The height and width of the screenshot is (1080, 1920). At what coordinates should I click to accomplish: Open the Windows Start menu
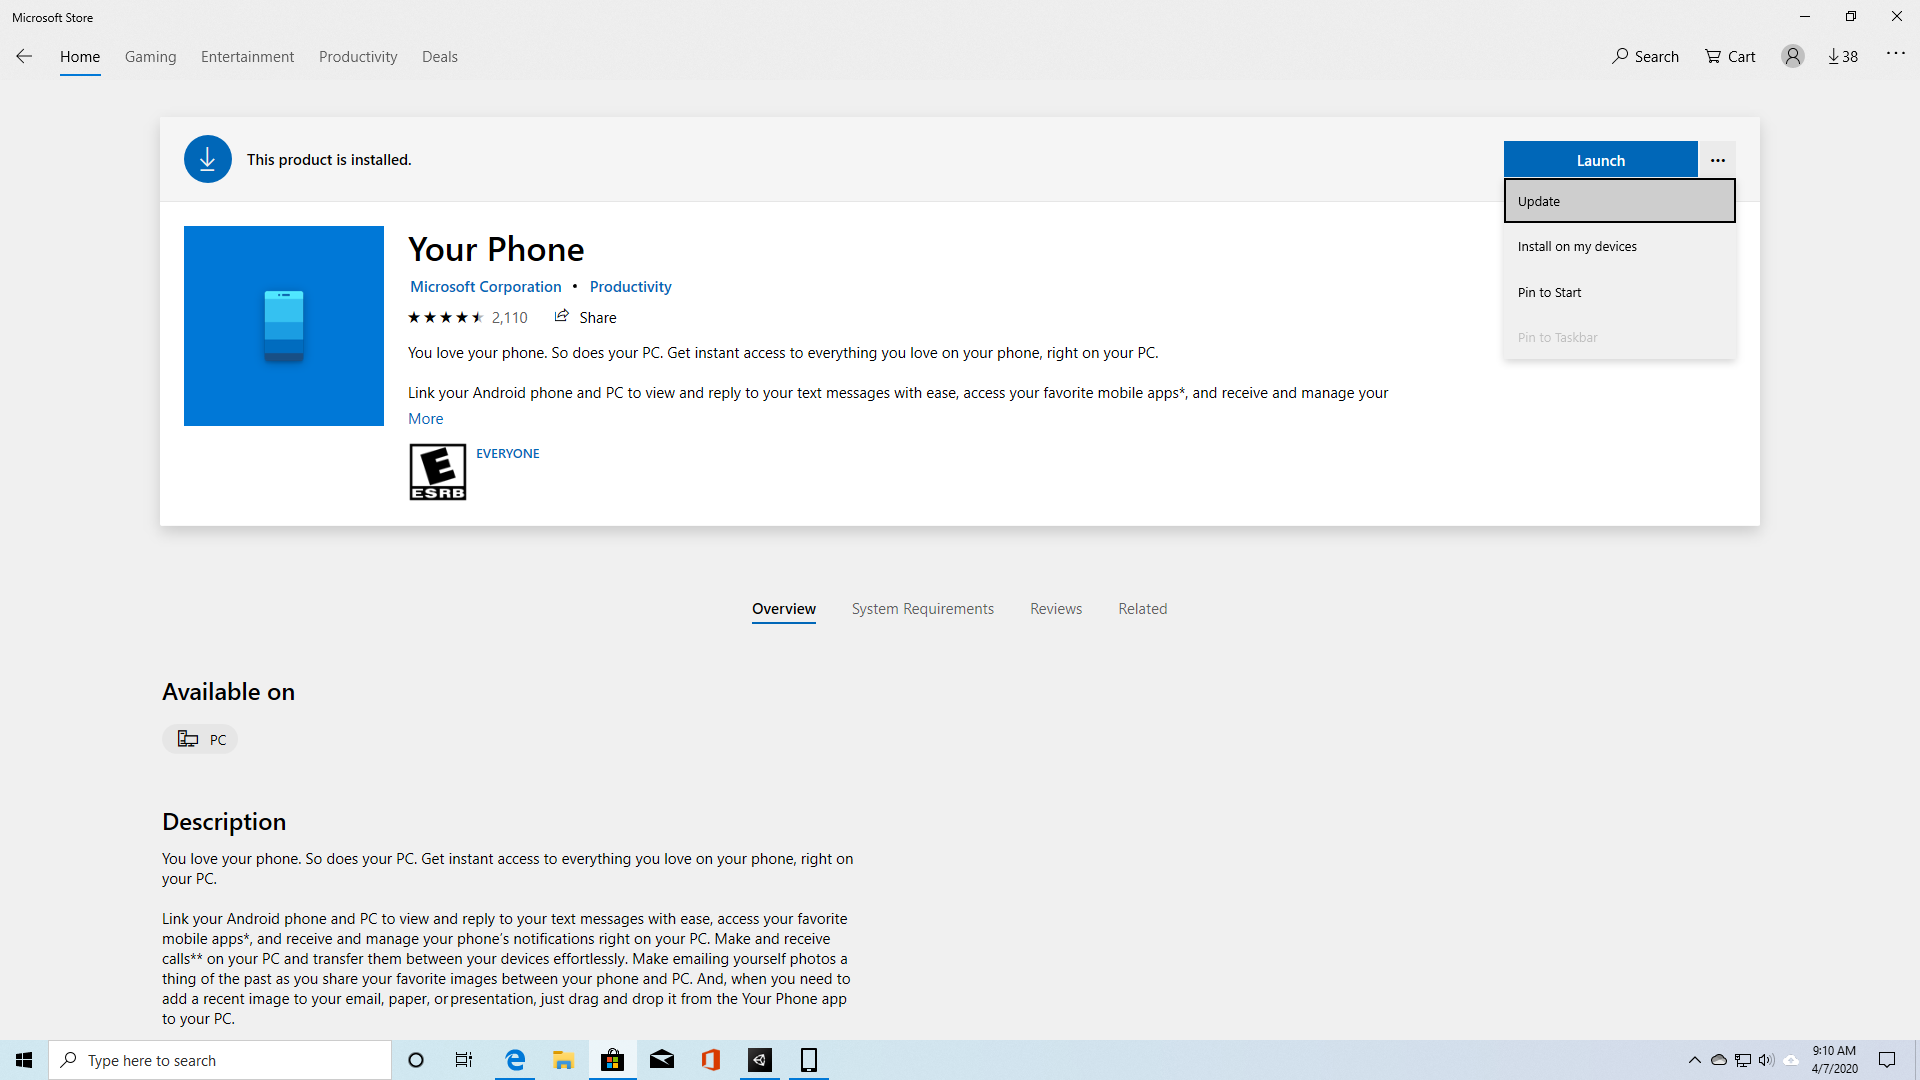coord(24,1060)
